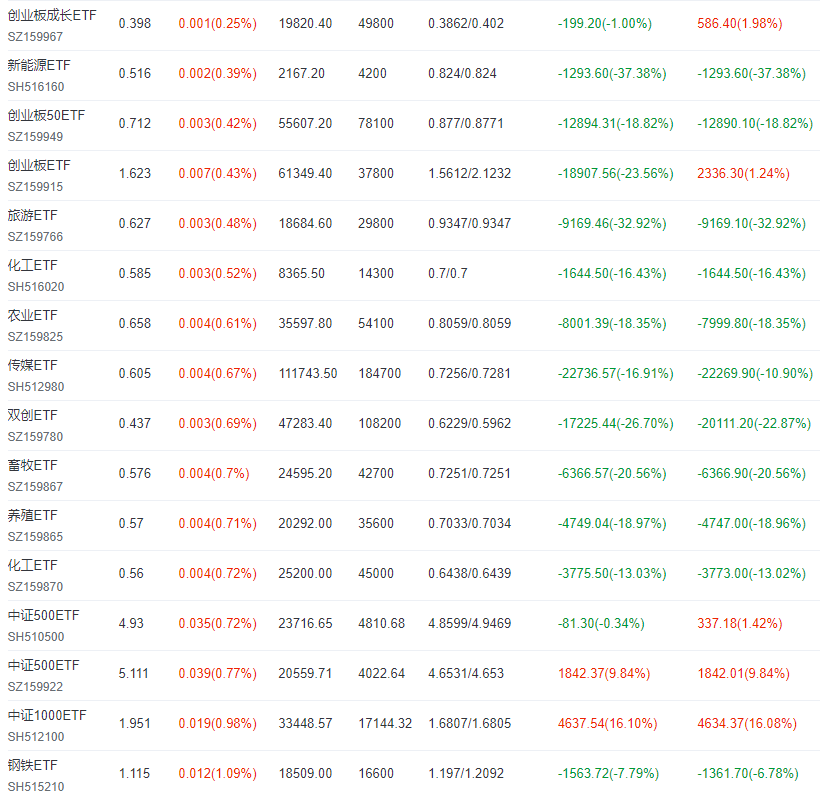Click the gain 4637.54(16.10%)
The height and width of the screenshot is (799, 820).
point(608,724)
